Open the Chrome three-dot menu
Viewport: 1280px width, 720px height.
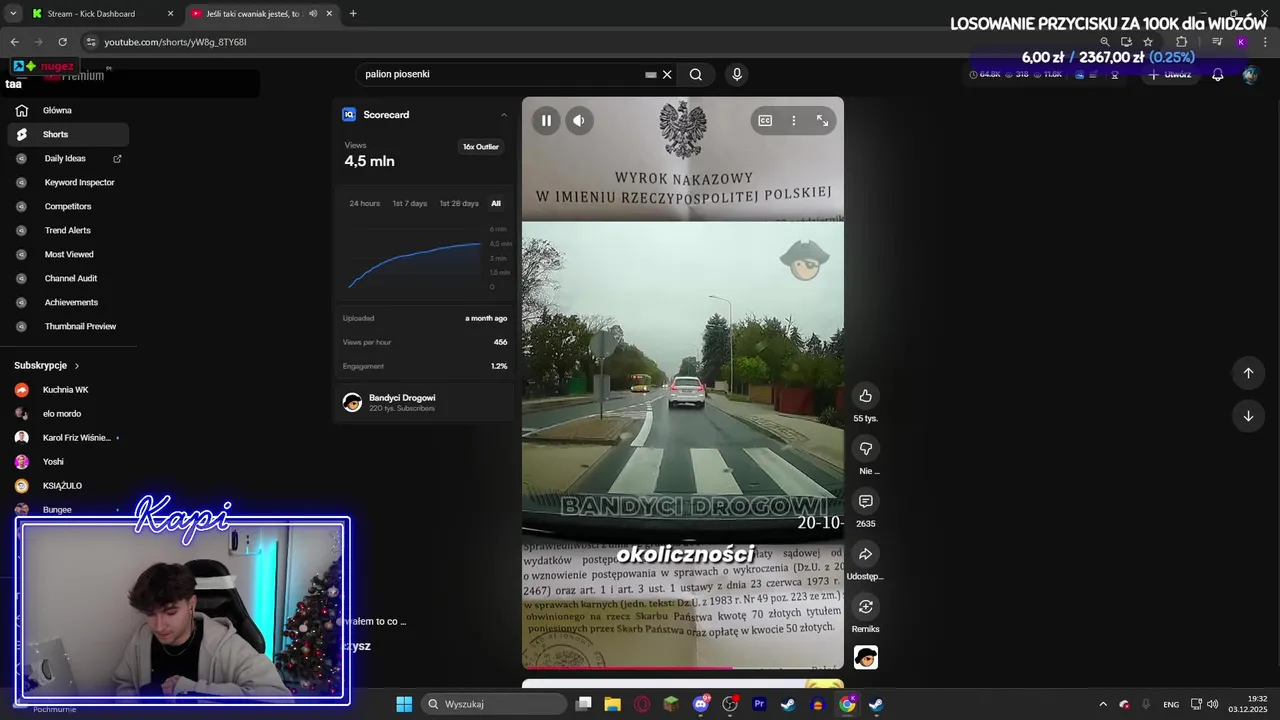(x=1266, y=42)
